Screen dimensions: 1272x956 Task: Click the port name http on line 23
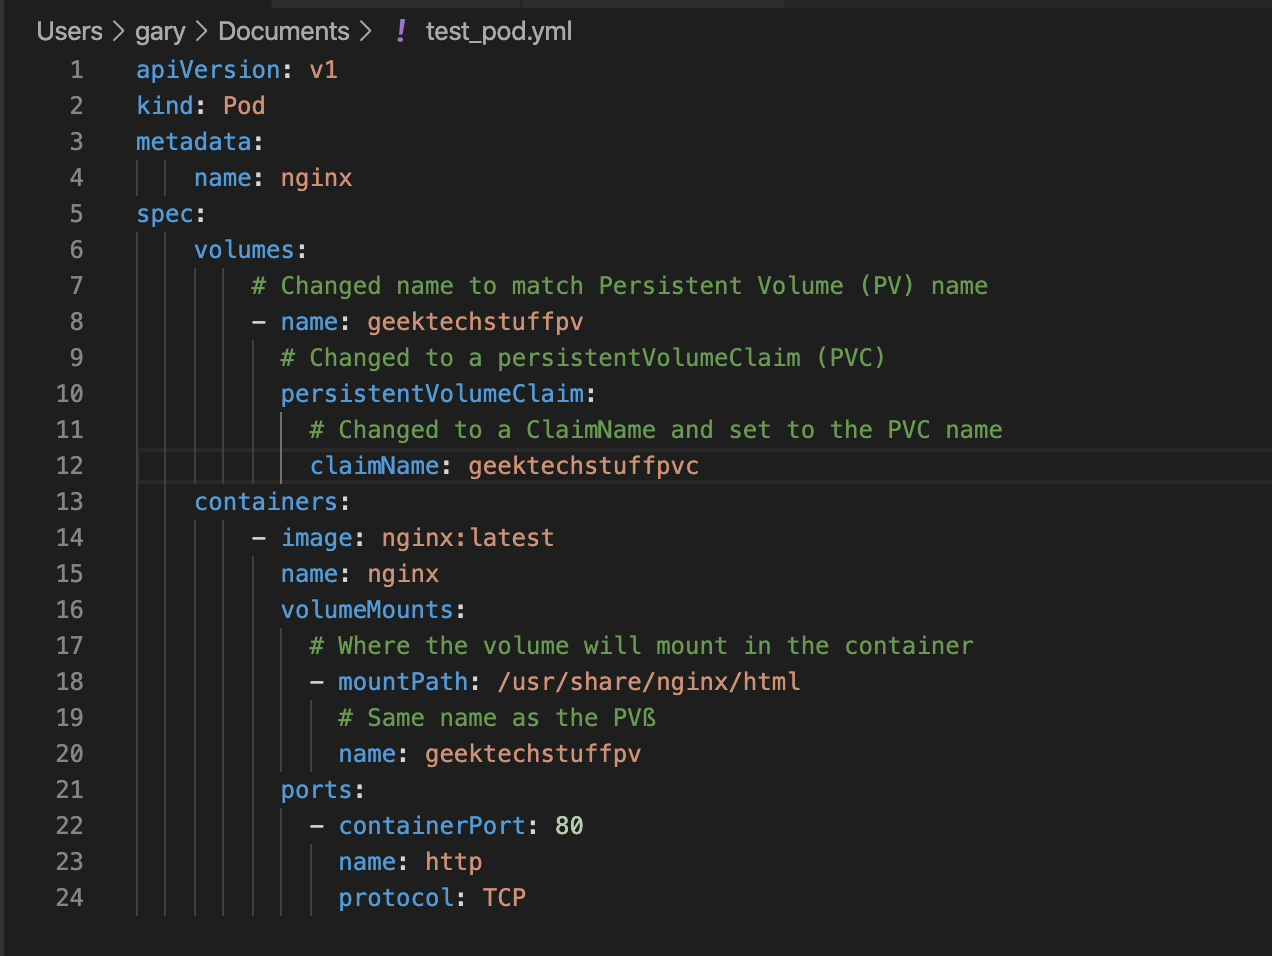pyautogui.click(x=453, y=861)
